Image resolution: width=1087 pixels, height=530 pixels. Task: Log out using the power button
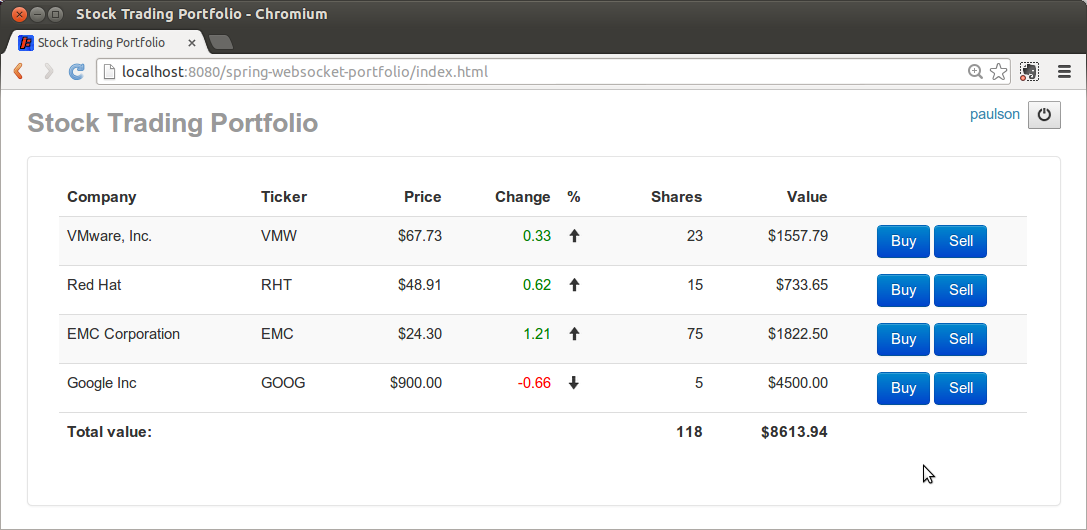click(1045, 115)
